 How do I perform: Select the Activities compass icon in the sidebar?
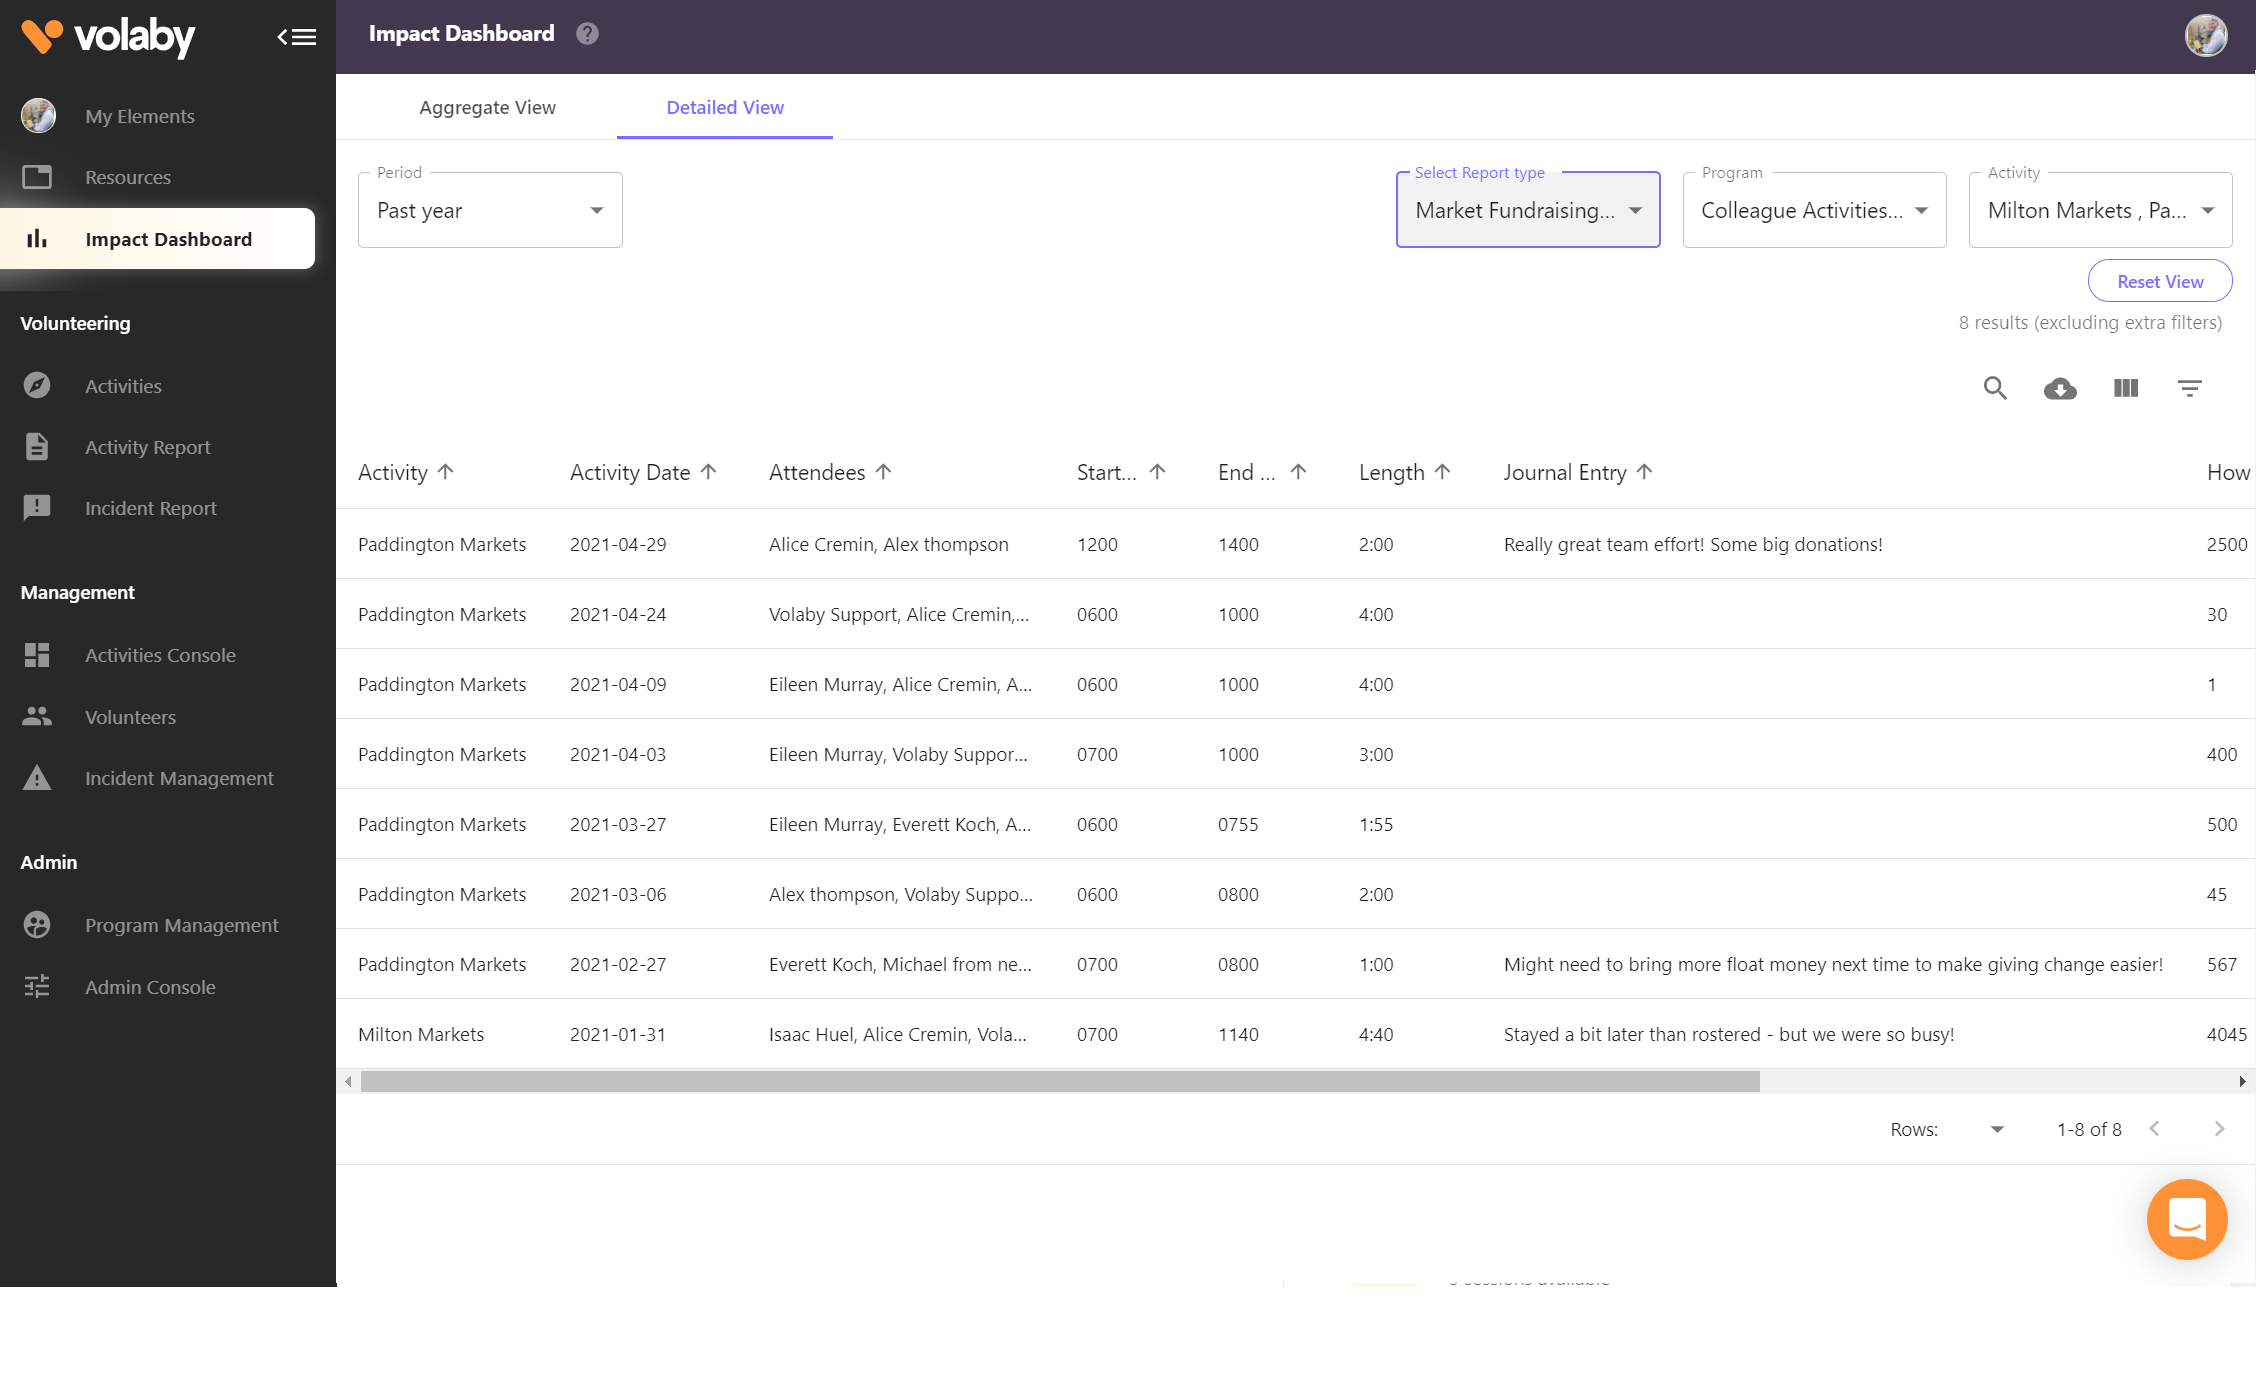pos(37,386)
